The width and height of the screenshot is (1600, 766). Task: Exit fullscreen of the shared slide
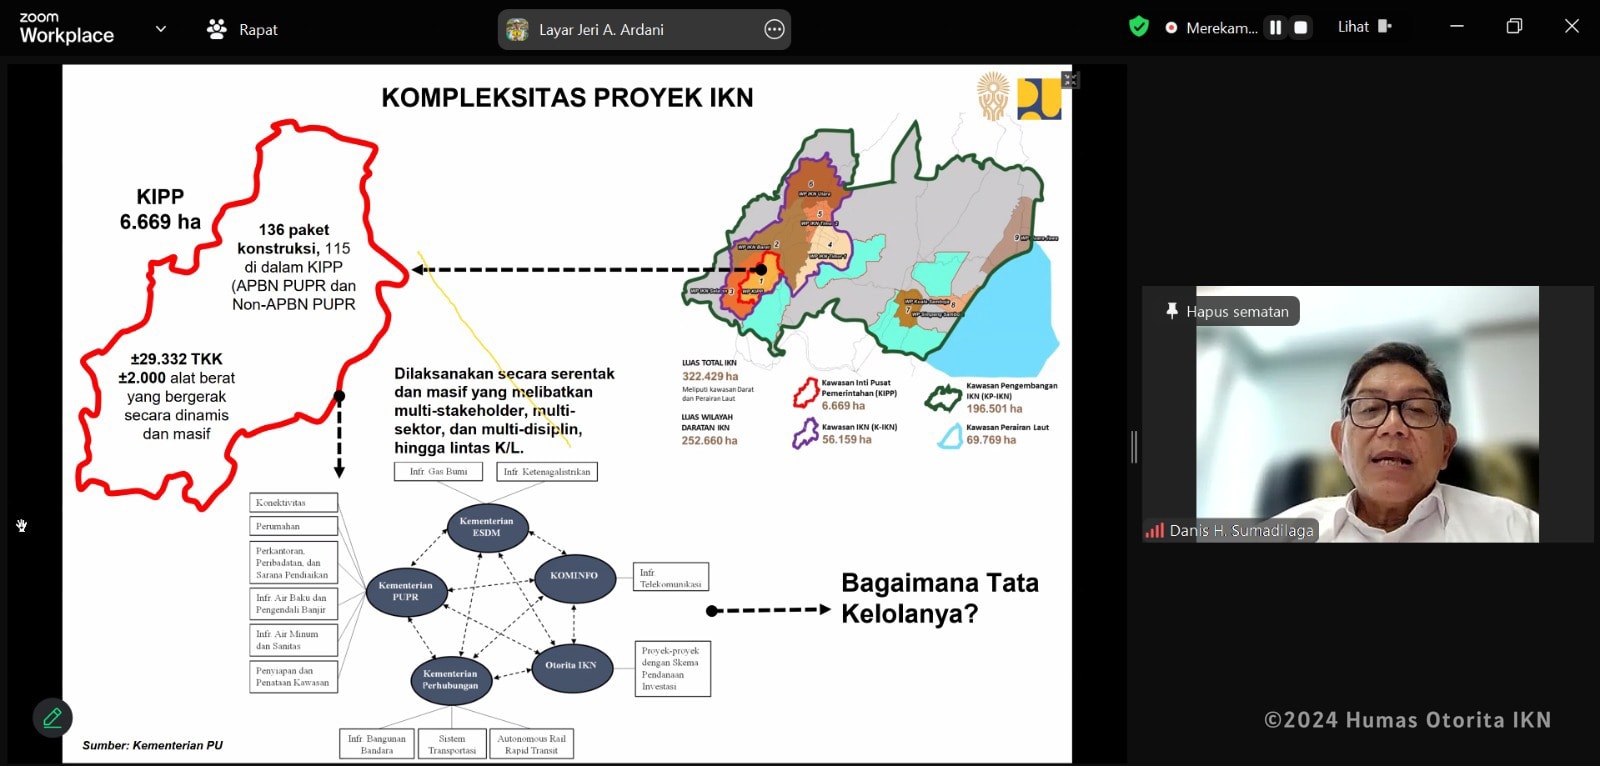(1070, 80)
